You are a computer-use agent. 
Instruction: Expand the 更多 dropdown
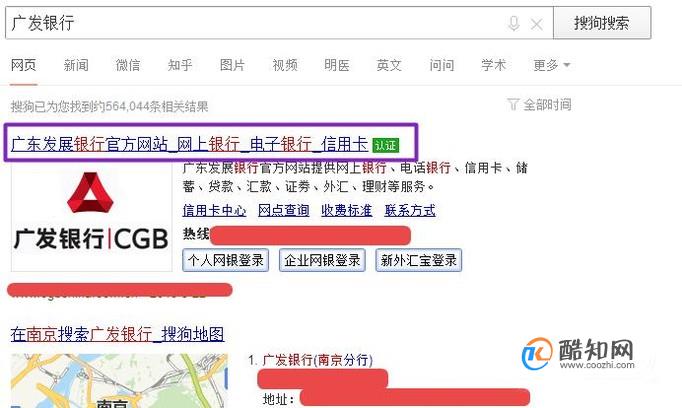552,65
